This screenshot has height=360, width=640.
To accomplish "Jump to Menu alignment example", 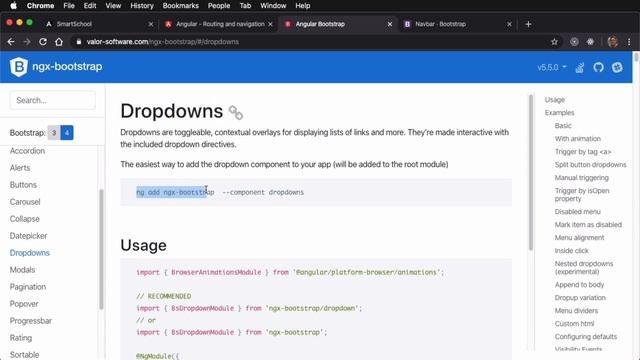I will point(579,238).
